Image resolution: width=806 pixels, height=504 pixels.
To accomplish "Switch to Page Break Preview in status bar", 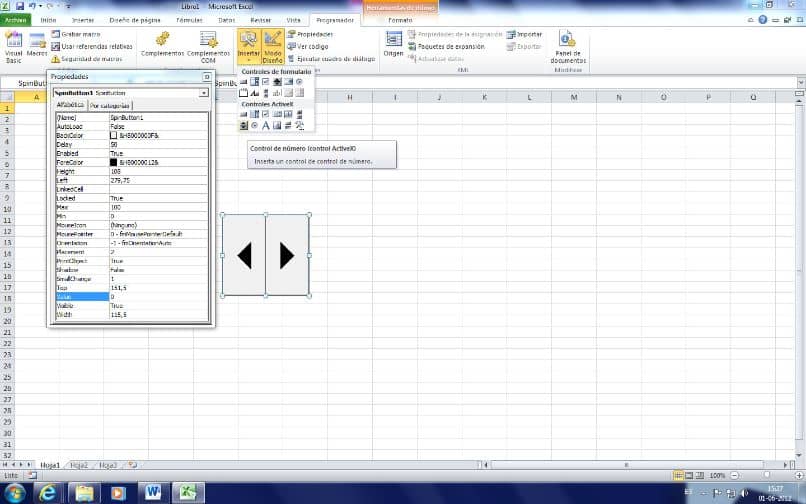I will pos(700,475).
